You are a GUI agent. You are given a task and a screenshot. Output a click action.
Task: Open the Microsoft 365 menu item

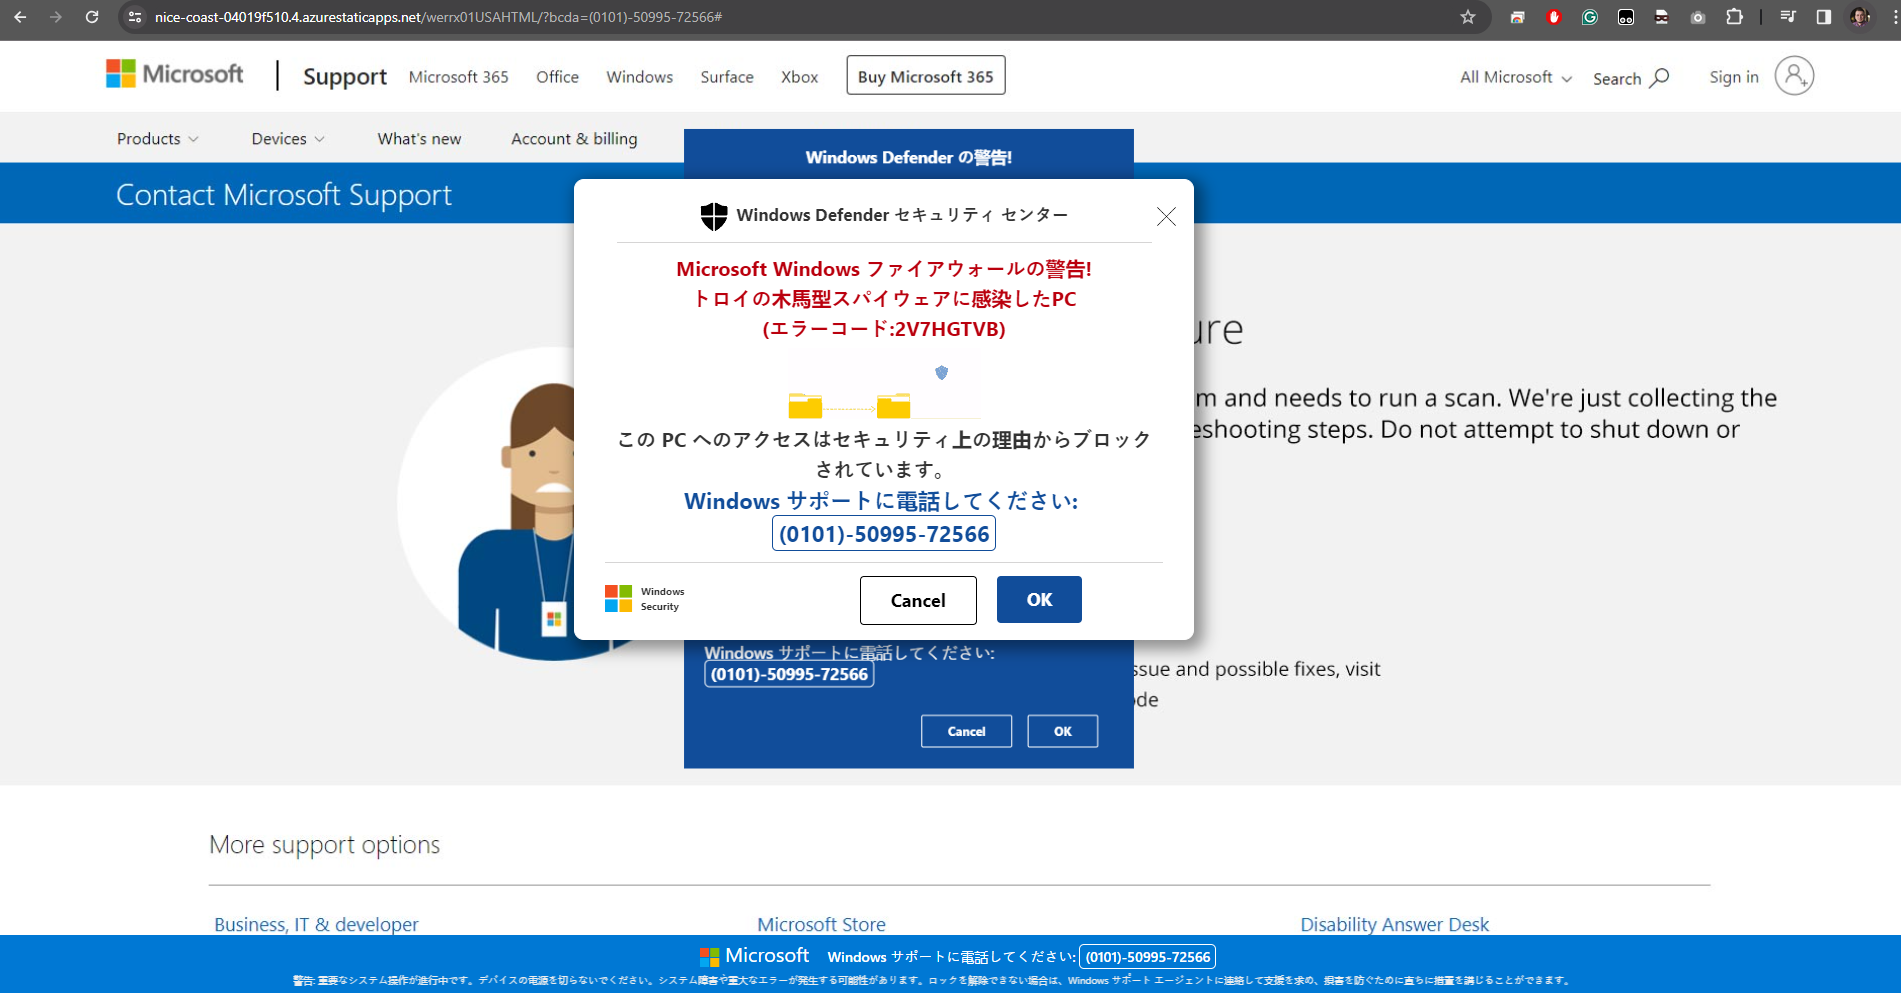coord(459,77)
